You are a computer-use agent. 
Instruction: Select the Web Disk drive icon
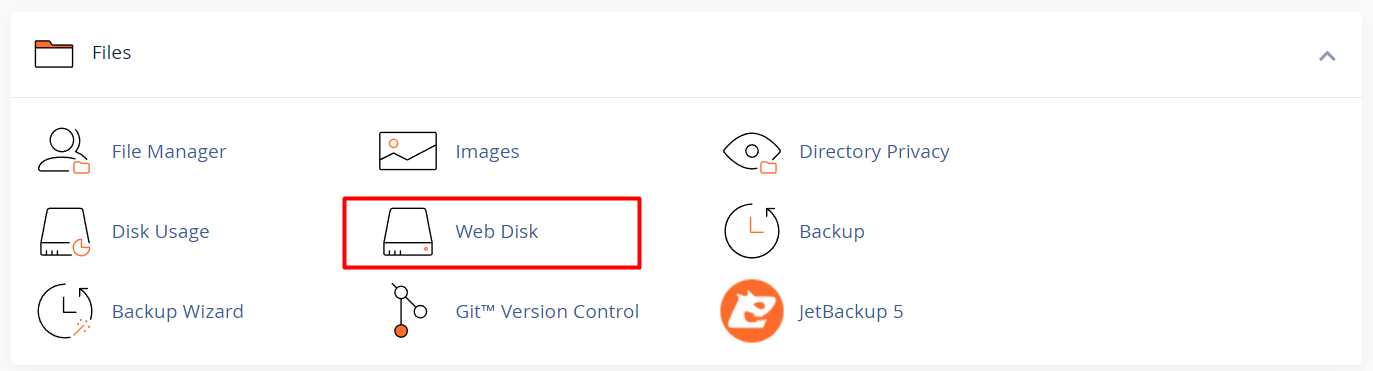coord(408,232)
